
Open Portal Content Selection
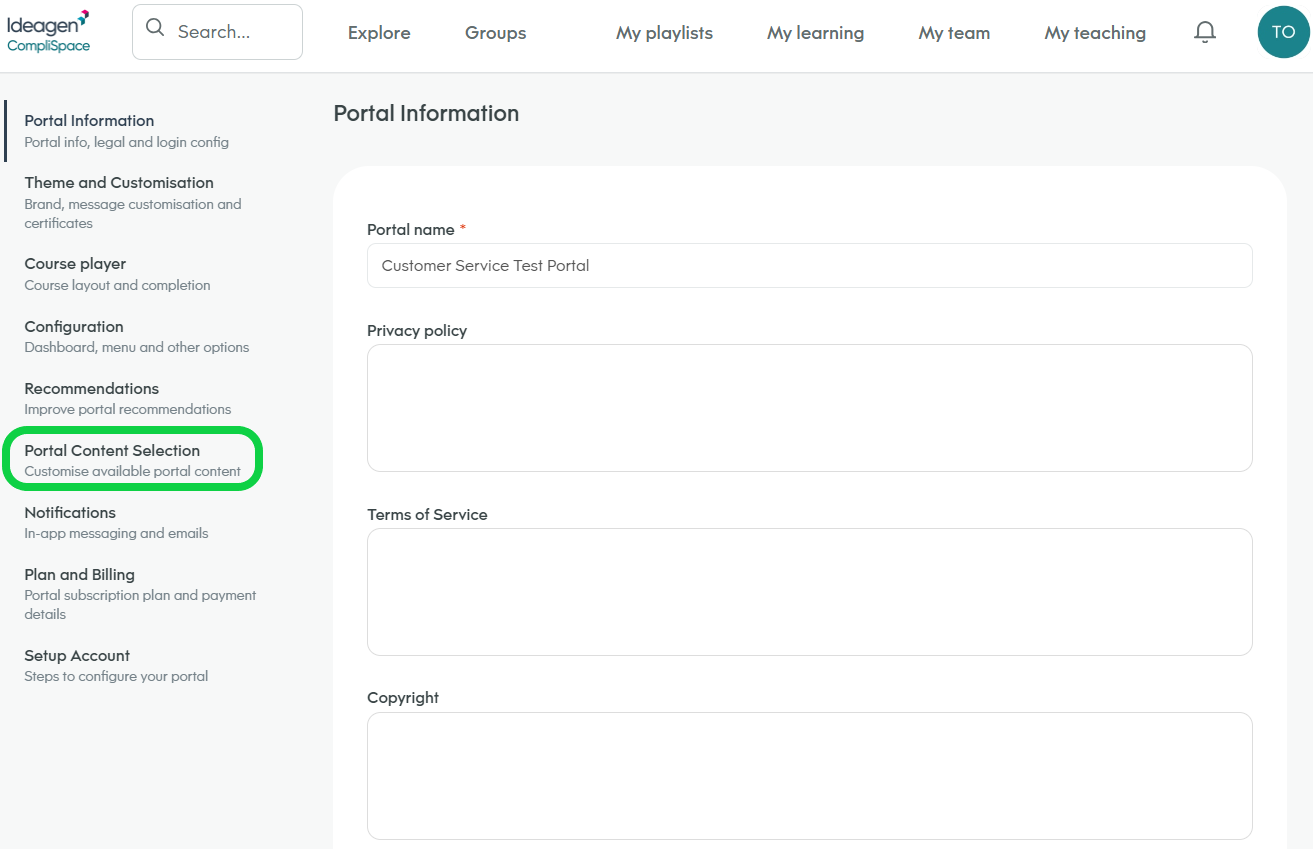tap(112, 450)
